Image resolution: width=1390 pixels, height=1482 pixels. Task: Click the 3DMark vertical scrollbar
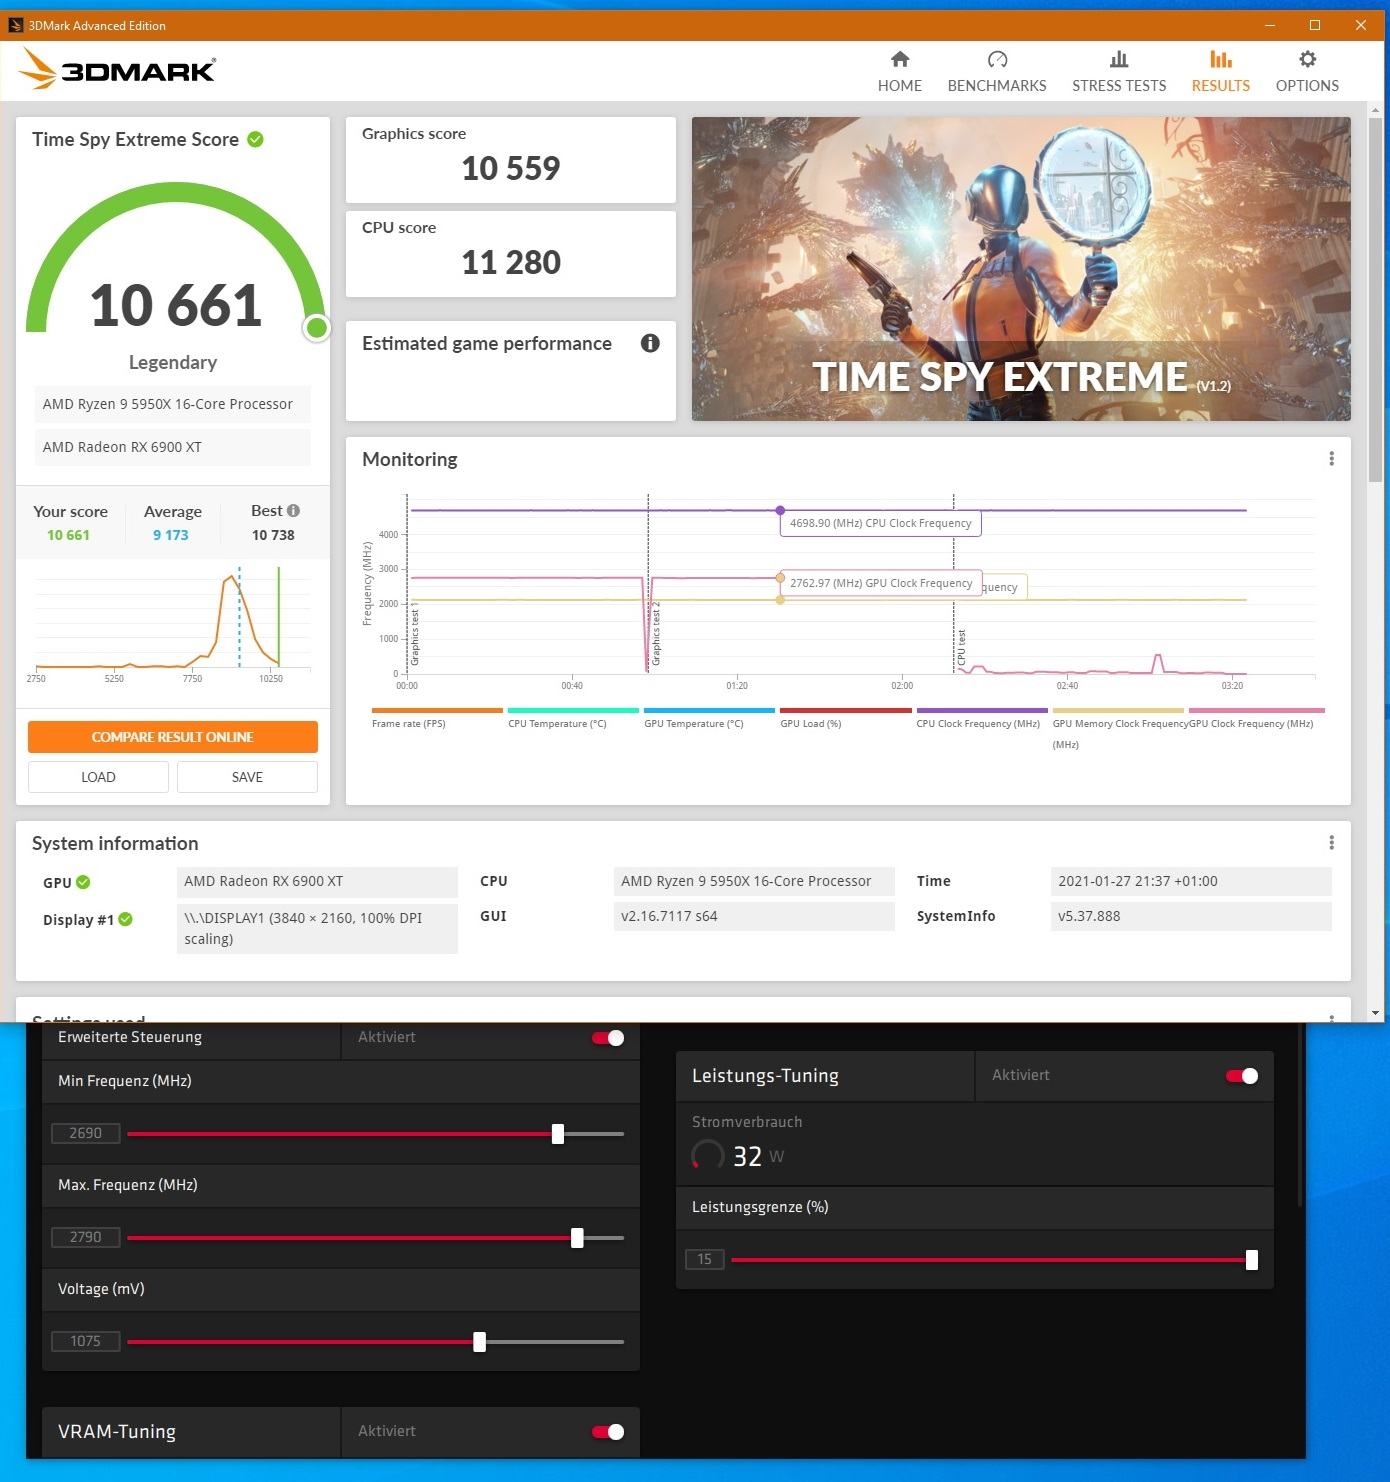[1376, 300]
